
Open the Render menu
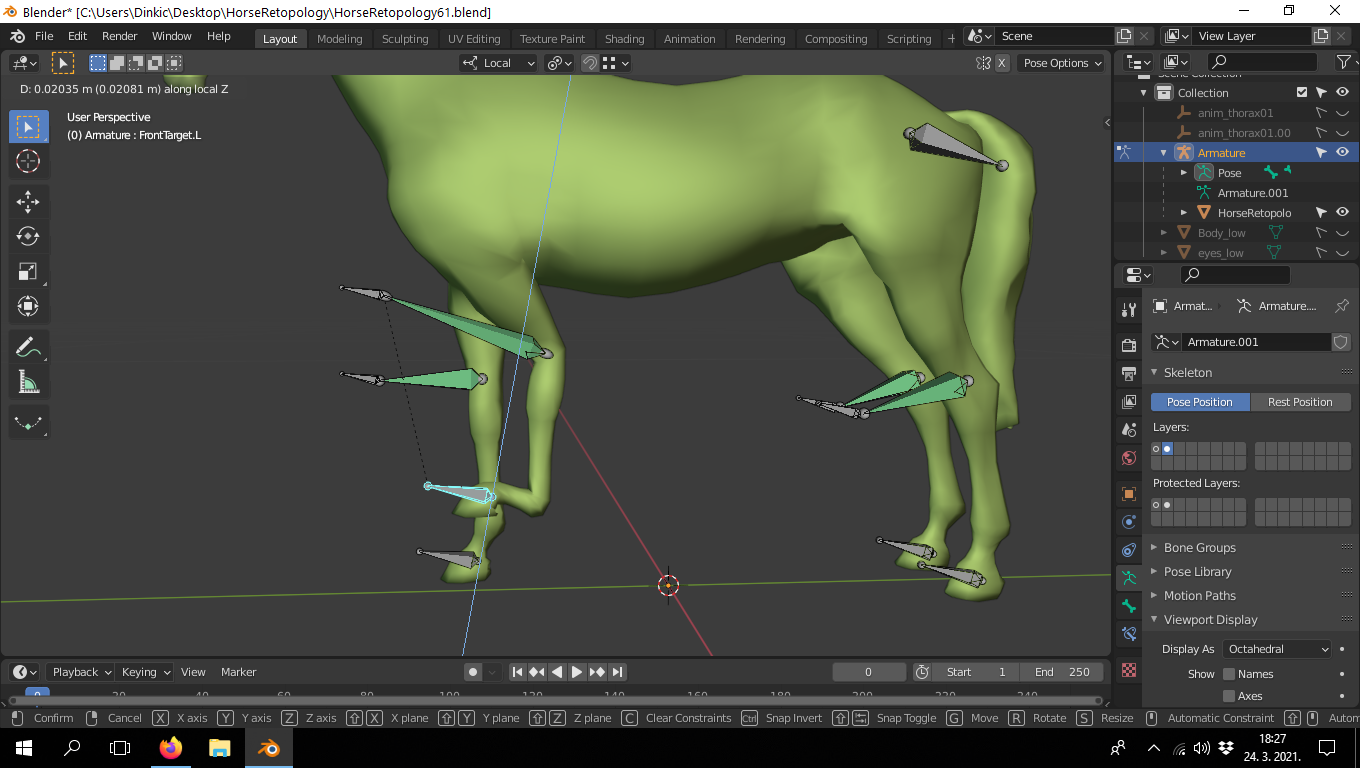(x=120, y=36)
